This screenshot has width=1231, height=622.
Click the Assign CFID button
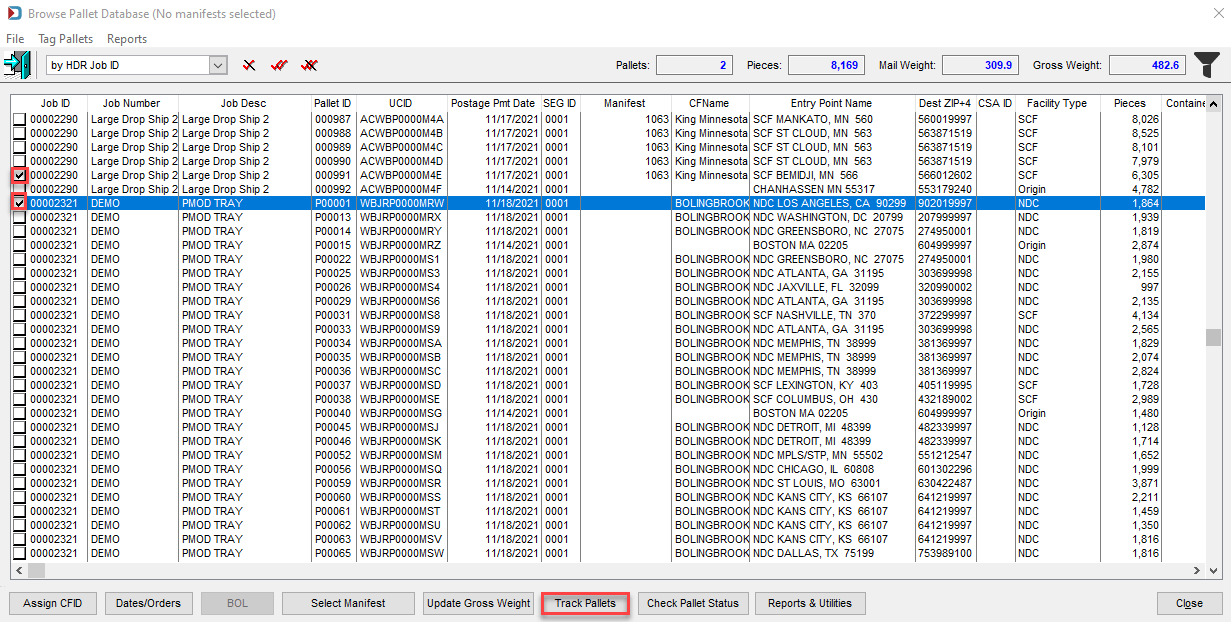click(53, 603)
